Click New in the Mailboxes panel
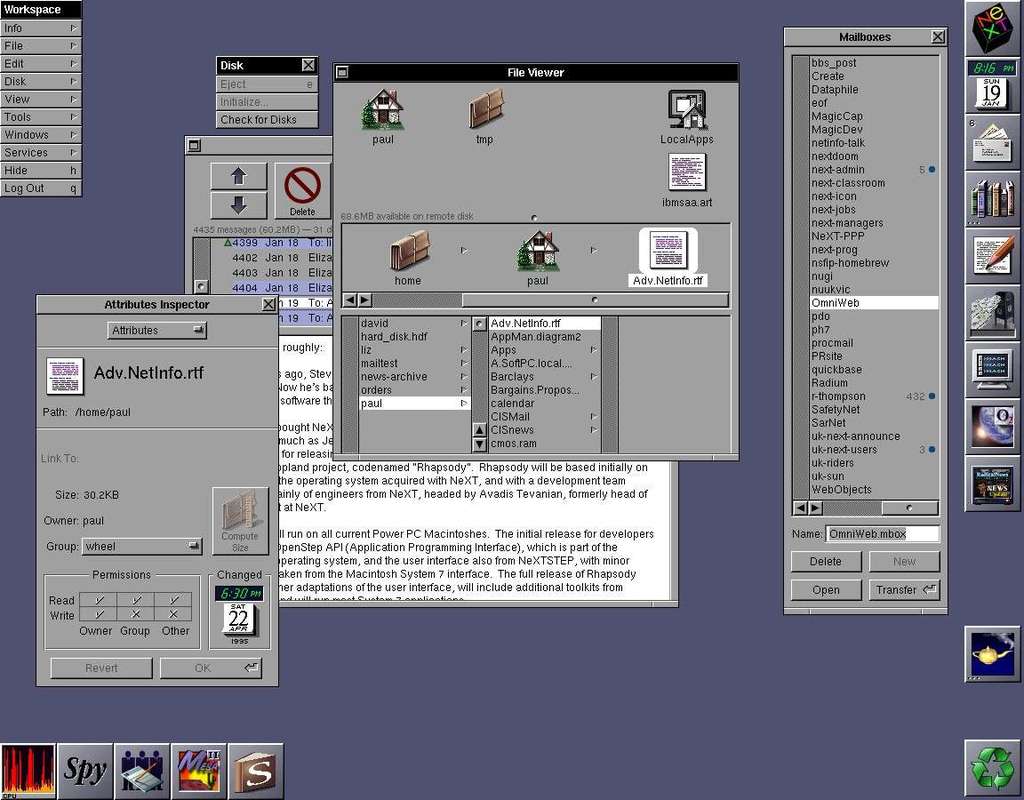This screenshot has height=800, width=1024. tap(904, 561)
